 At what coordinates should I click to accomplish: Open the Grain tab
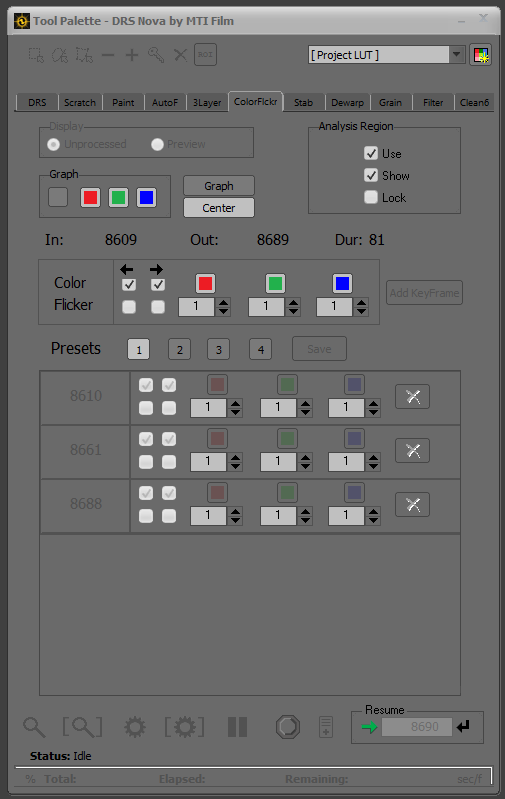[390, 102]
